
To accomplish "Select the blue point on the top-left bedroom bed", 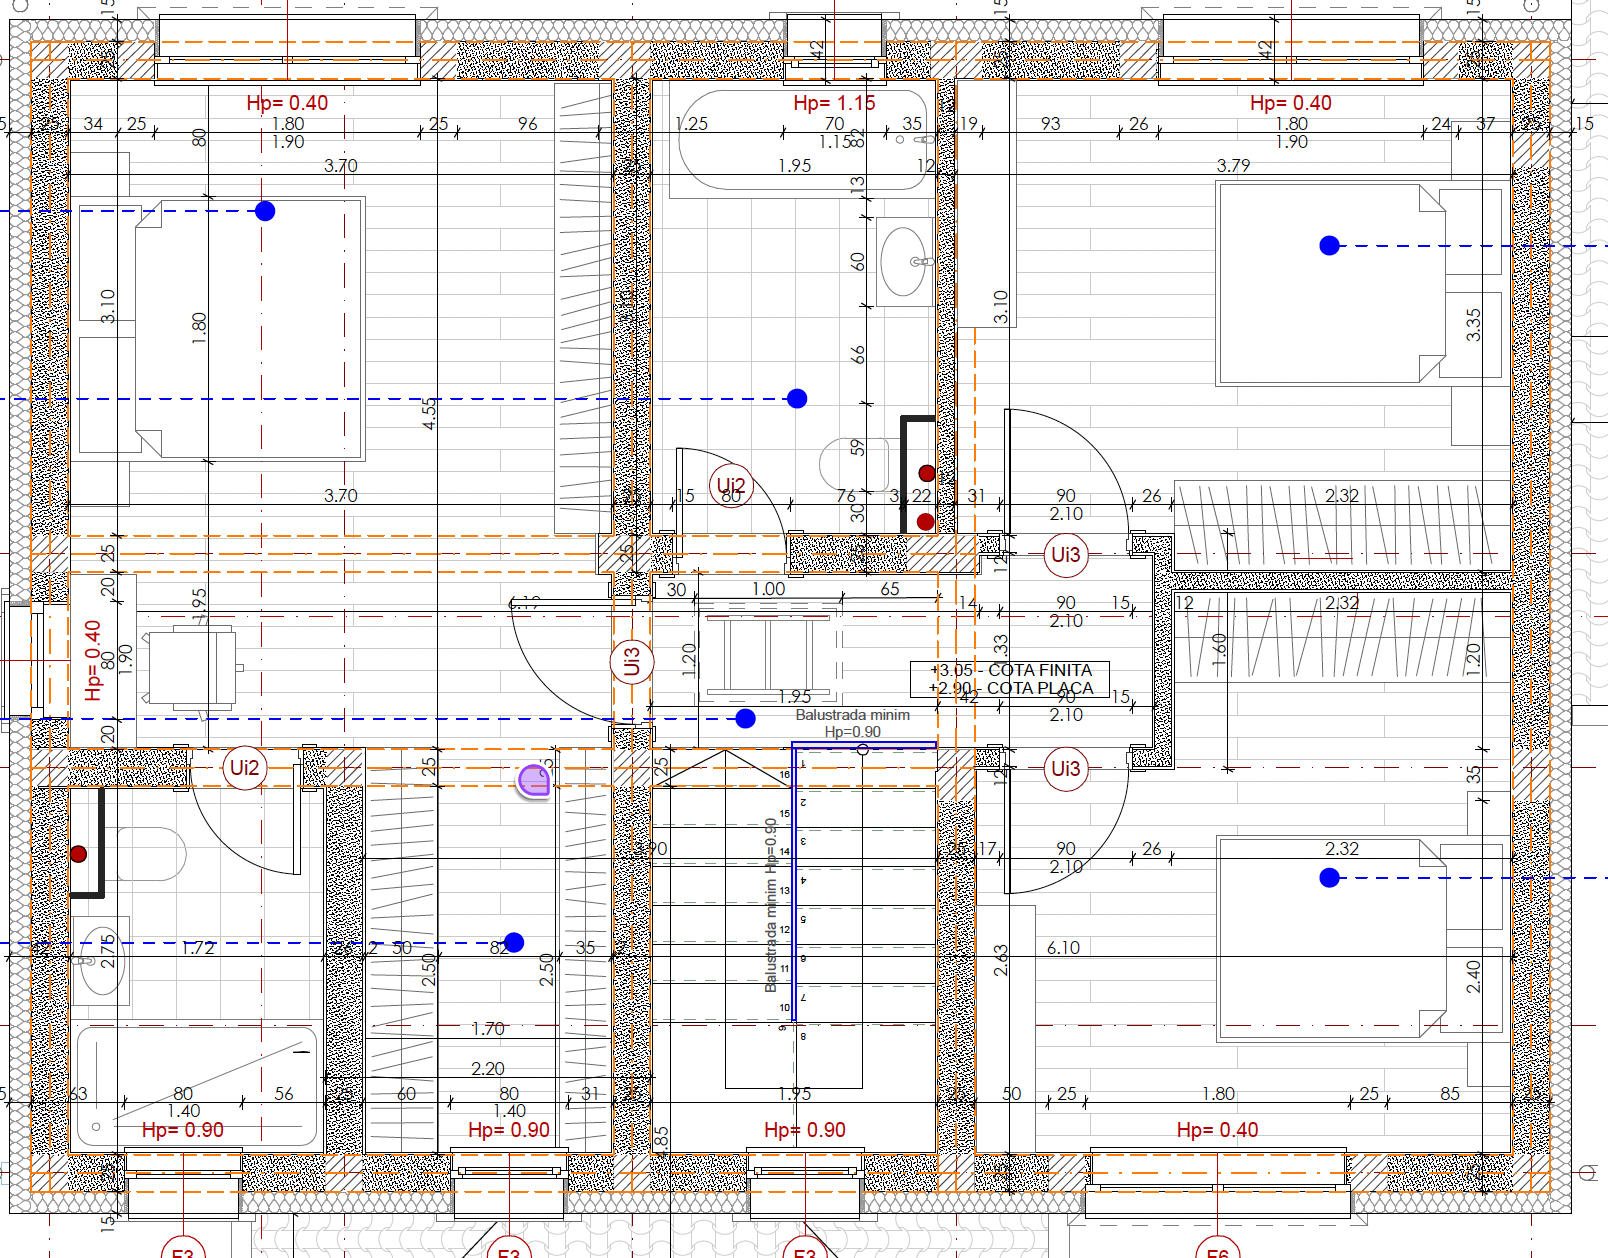I will (x=265, y=211).
